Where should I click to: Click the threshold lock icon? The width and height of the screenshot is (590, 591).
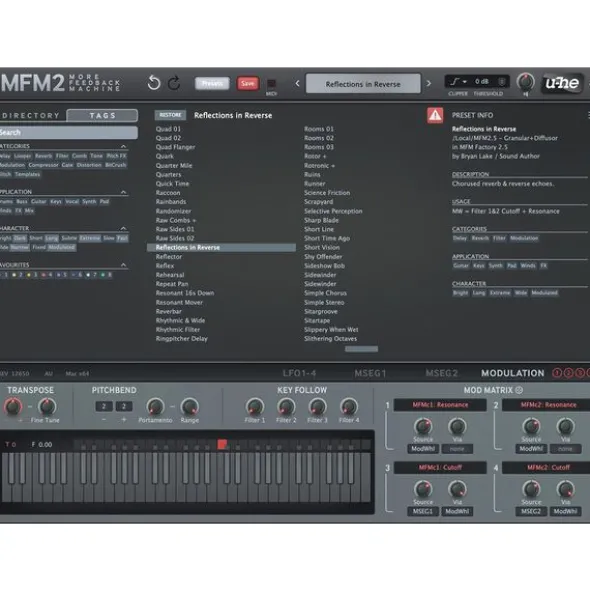501,82
